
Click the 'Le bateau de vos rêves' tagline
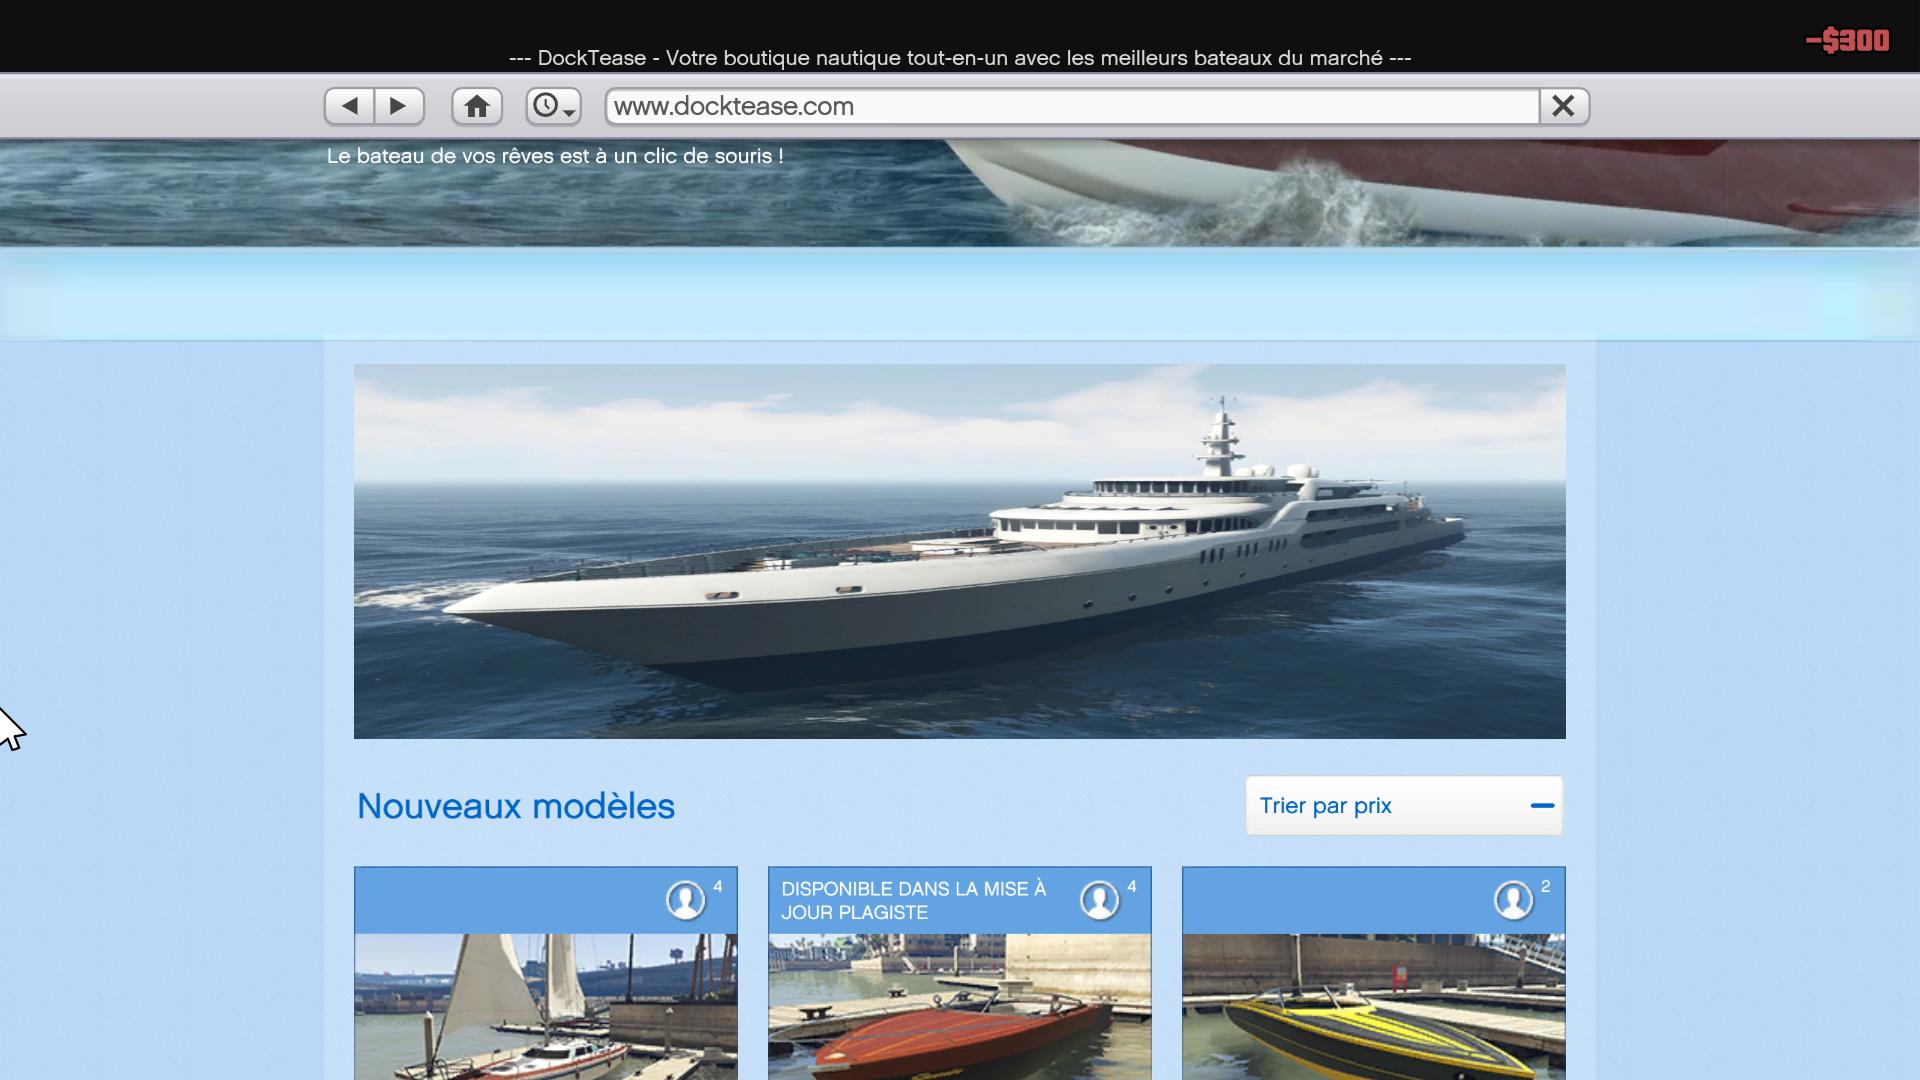coord(555,156)
